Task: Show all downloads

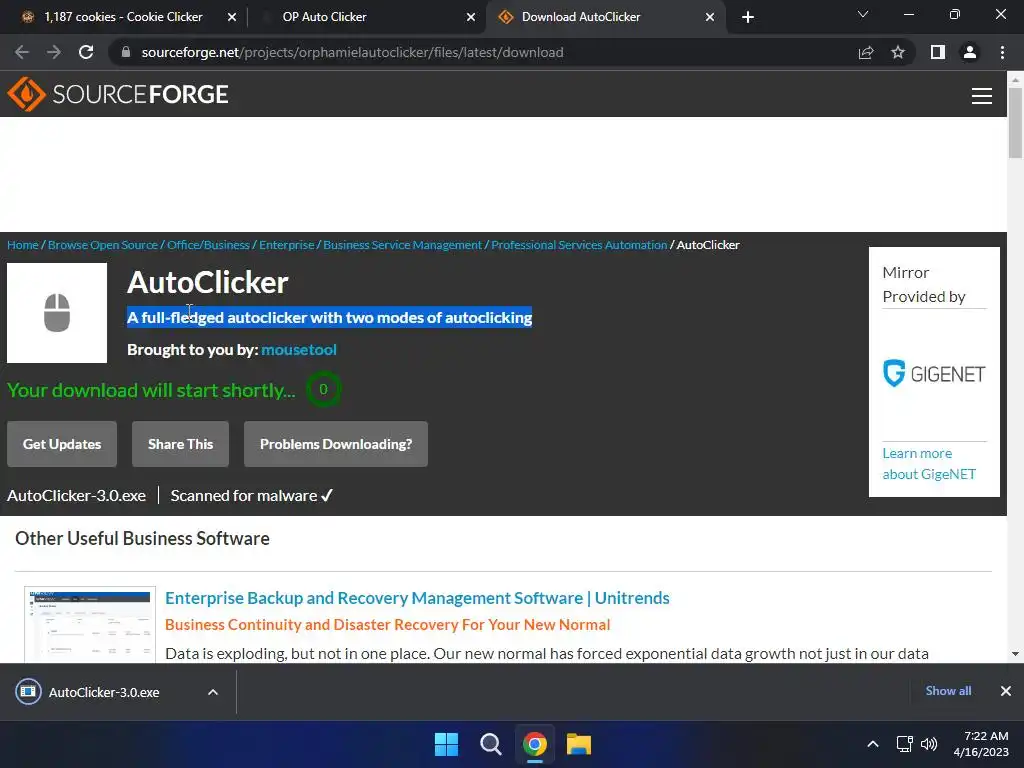Action: pos(948,691)
